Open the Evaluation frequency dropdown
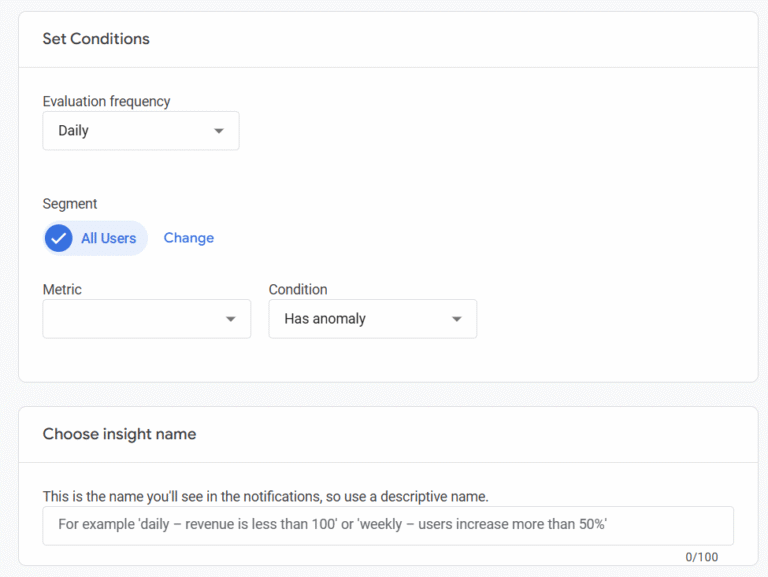Screen dimensions: 768x577 (x=141, y=131)
